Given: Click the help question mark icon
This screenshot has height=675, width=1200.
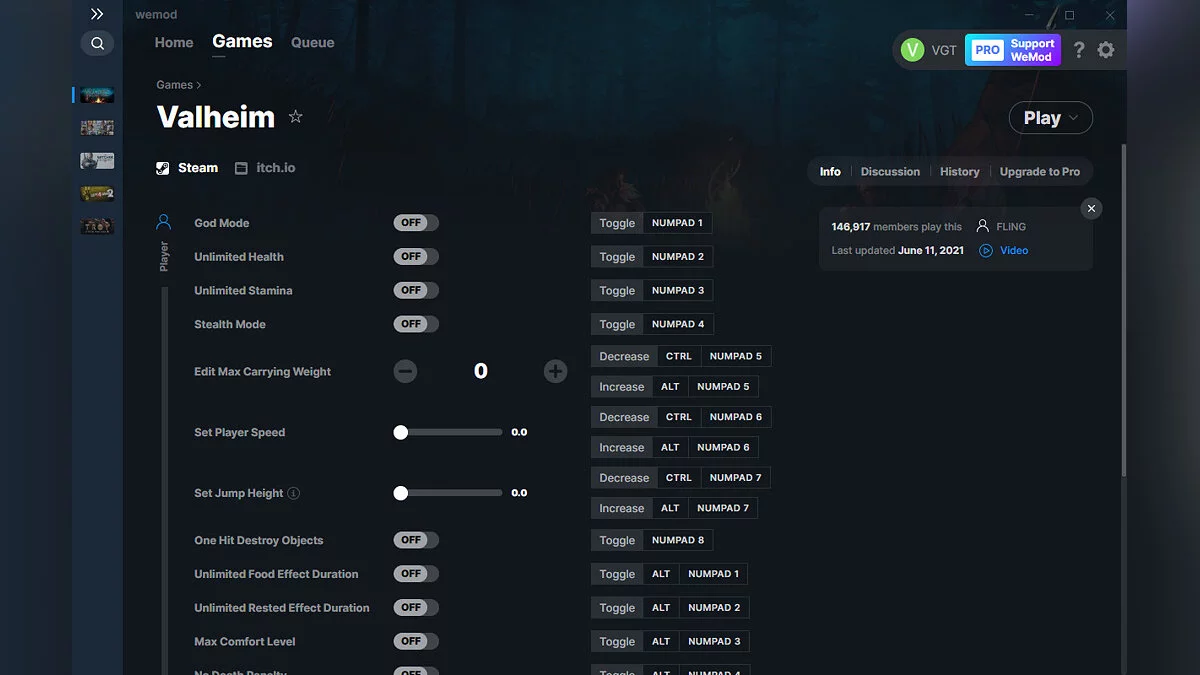Looking at the screenshot, I should 1078,49.
